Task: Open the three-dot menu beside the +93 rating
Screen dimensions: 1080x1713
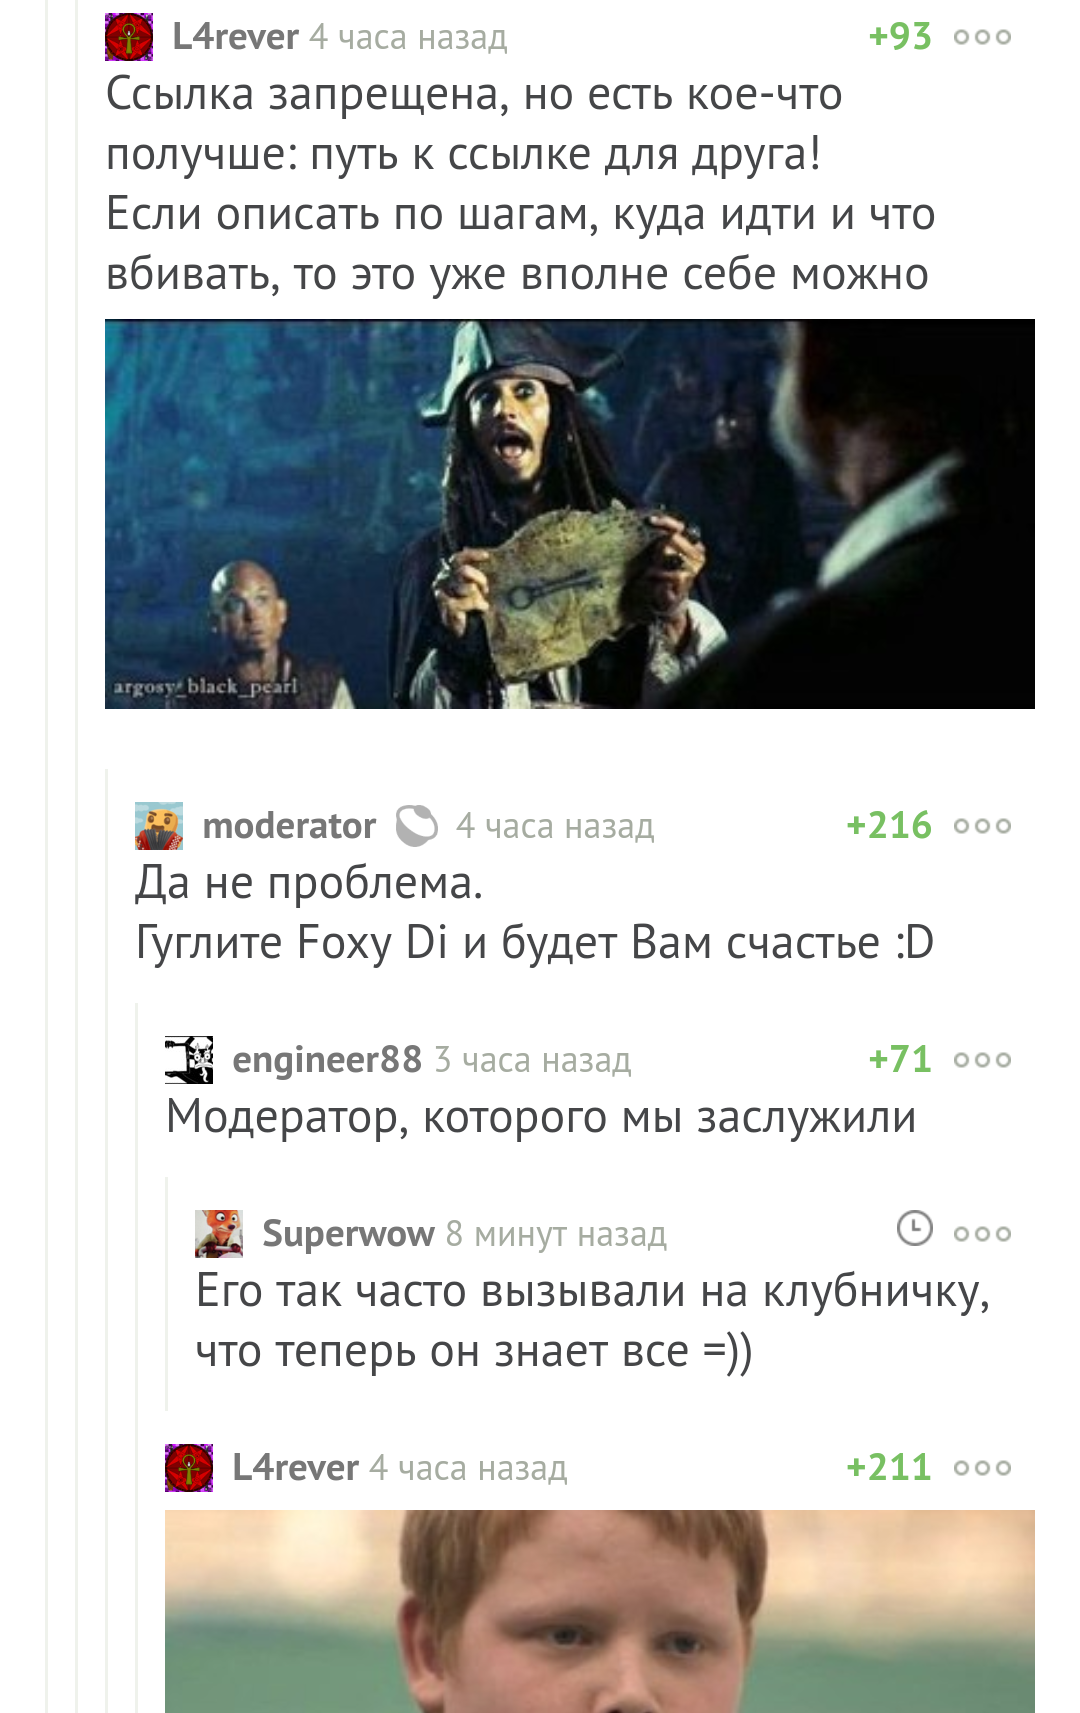Action: [982, 37]
